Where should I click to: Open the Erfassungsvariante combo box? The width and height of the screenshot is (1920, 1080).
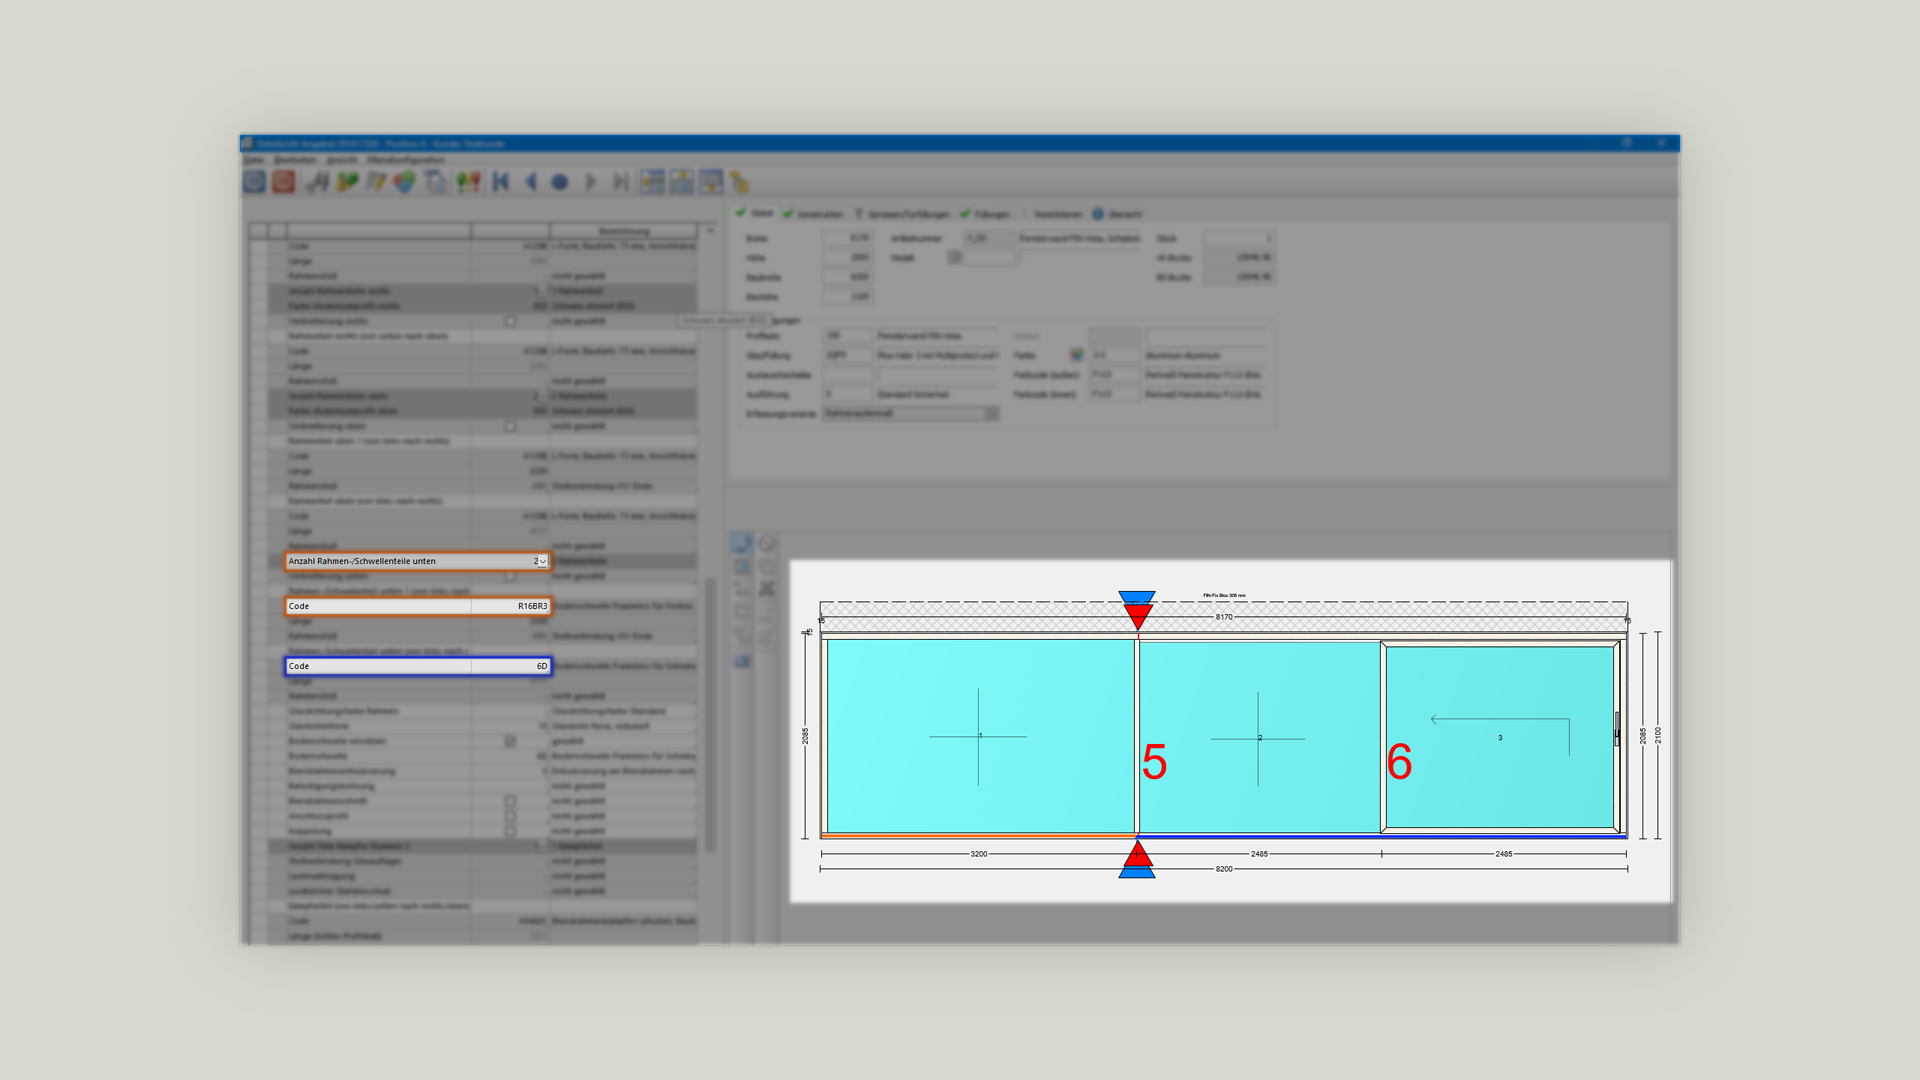[910, 413]
